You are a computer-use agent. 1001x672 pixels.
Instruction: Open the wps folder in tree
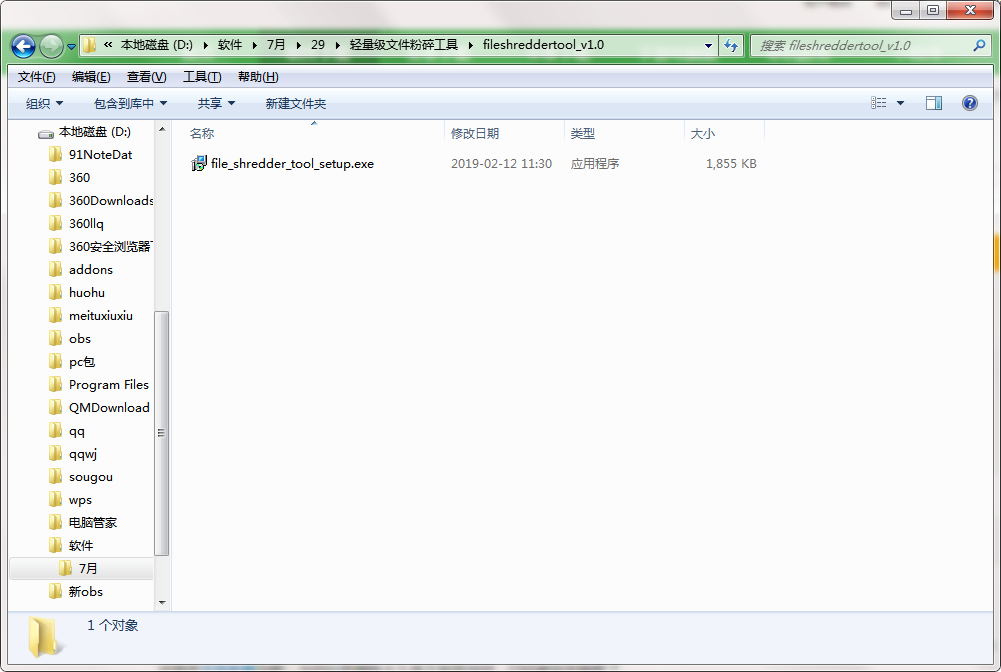pyautogui.click(x=80, y=500)
